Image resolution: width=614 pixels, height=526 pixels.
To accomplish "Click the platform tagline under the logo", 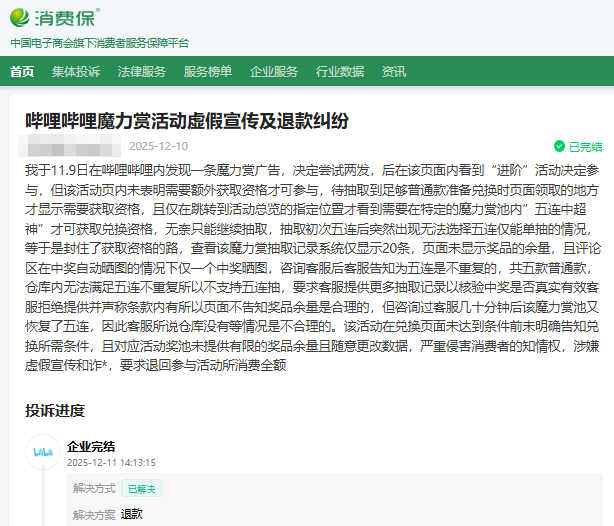I will point(99,43).
